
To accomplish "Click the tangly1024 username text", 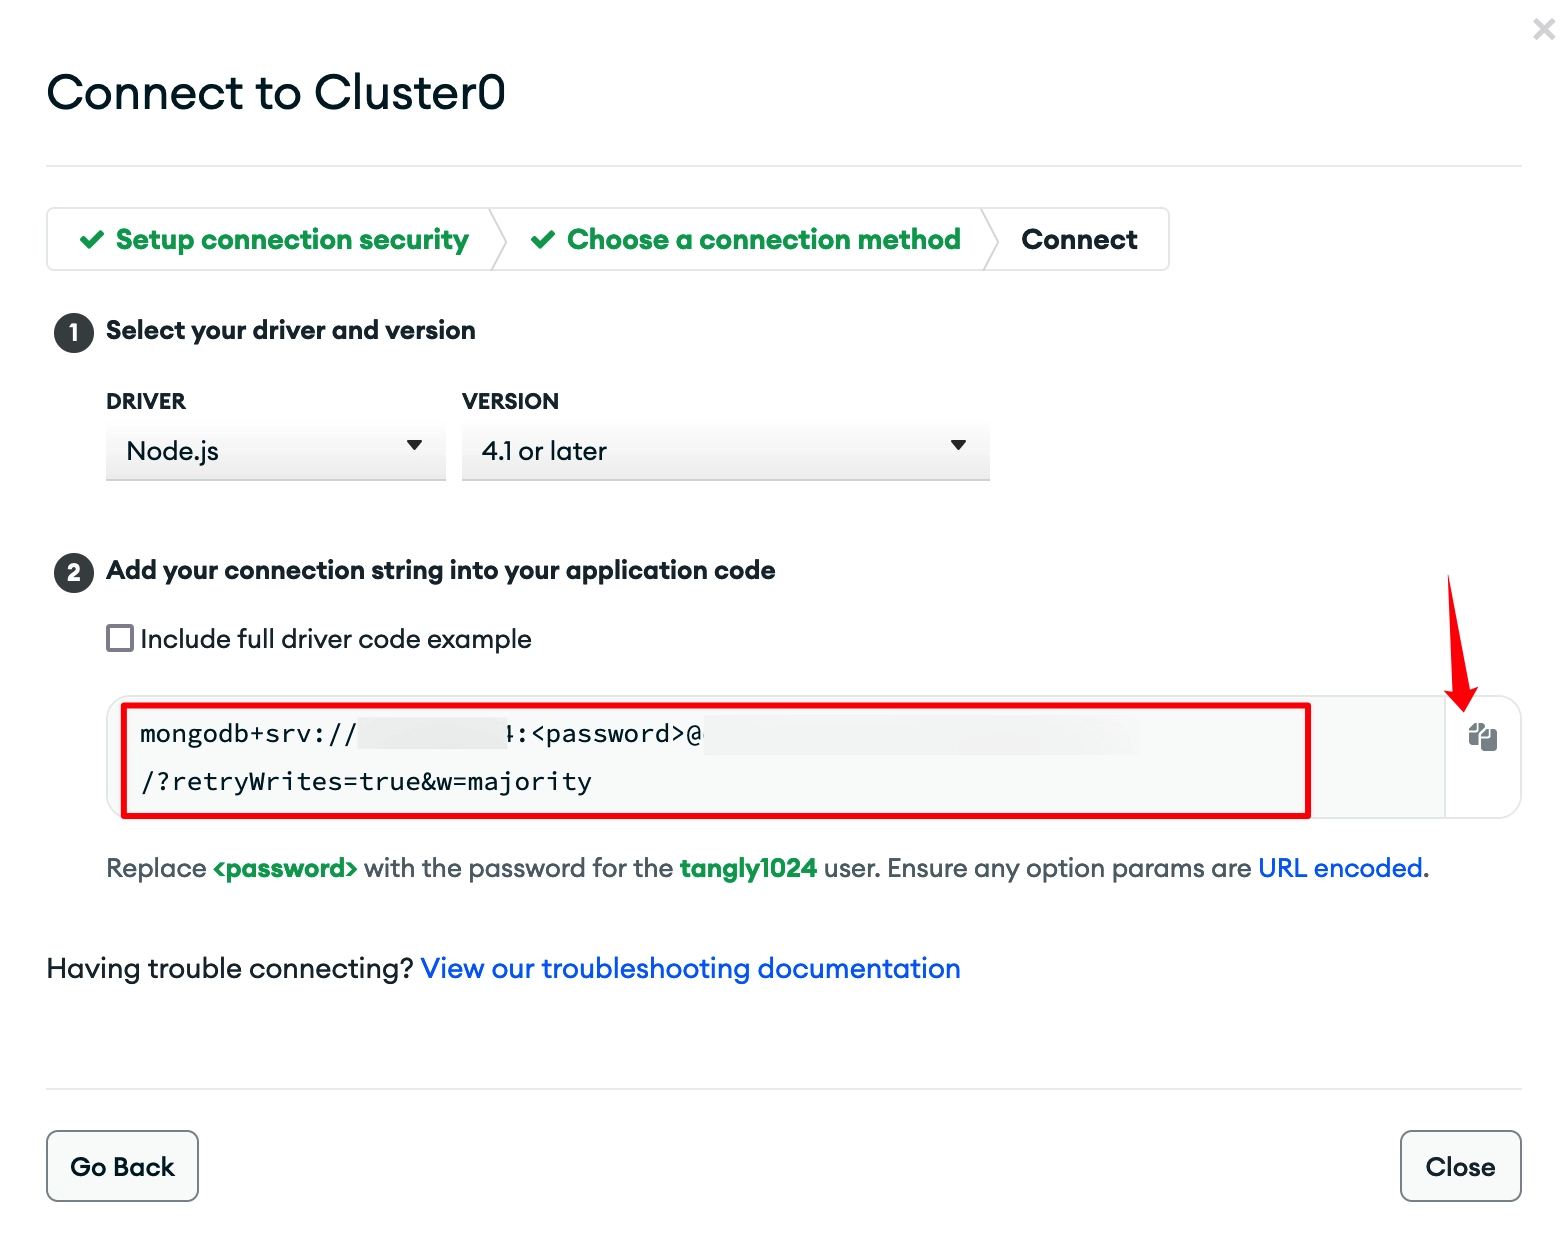I will pos(748,868).
